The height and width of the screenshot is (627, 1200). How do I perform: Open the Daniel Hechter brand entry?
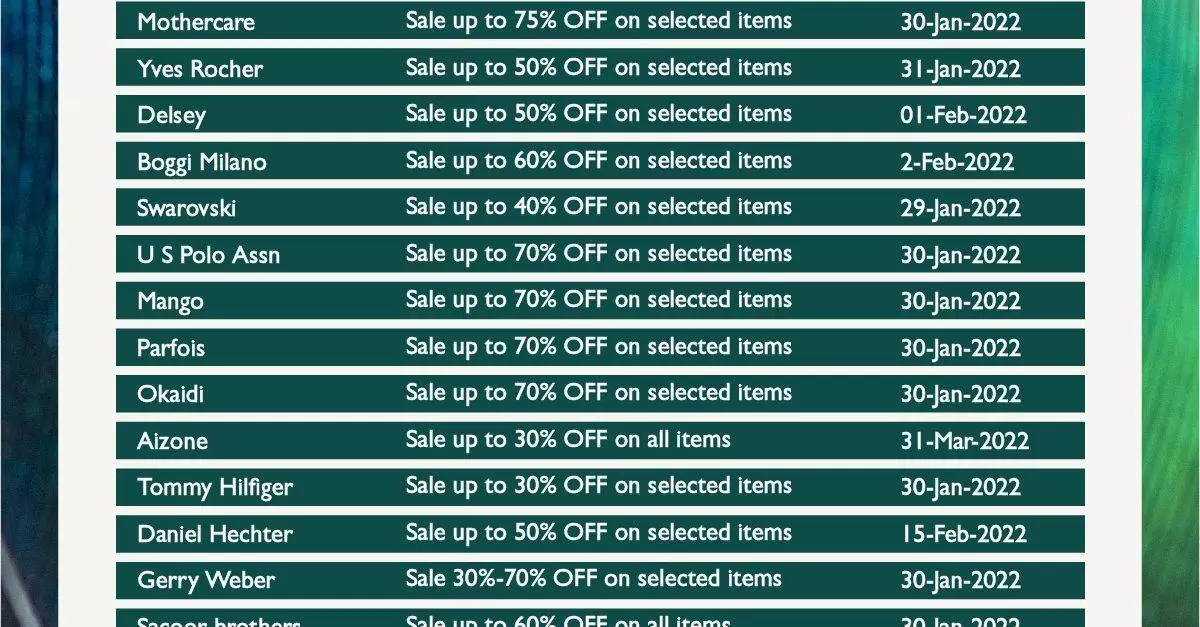(x=215, y=534)
